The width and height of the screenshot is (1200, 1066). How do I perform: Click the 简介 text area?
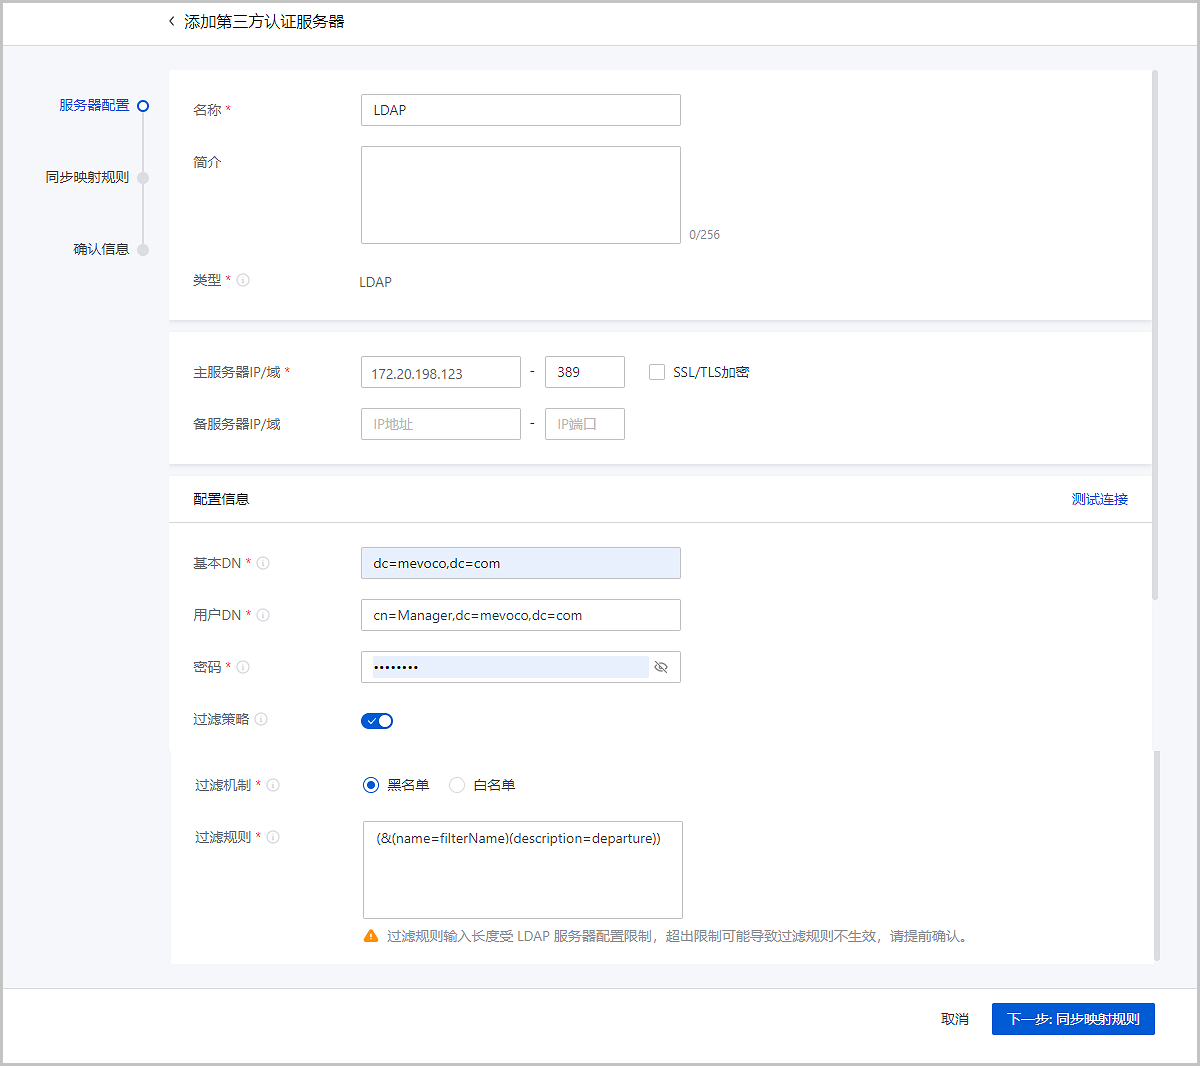pyautogui.click(x=521, y=195)
